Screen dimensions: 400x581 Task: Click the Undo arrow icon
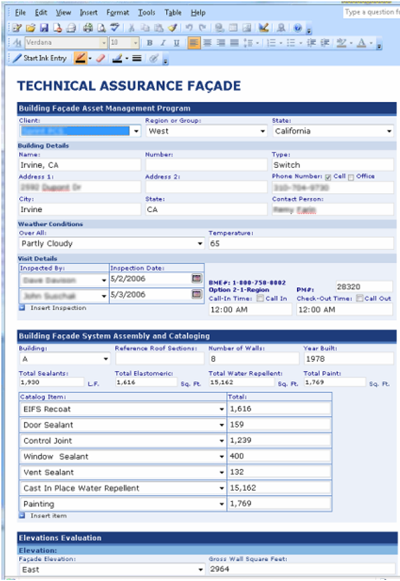point(189,28)
